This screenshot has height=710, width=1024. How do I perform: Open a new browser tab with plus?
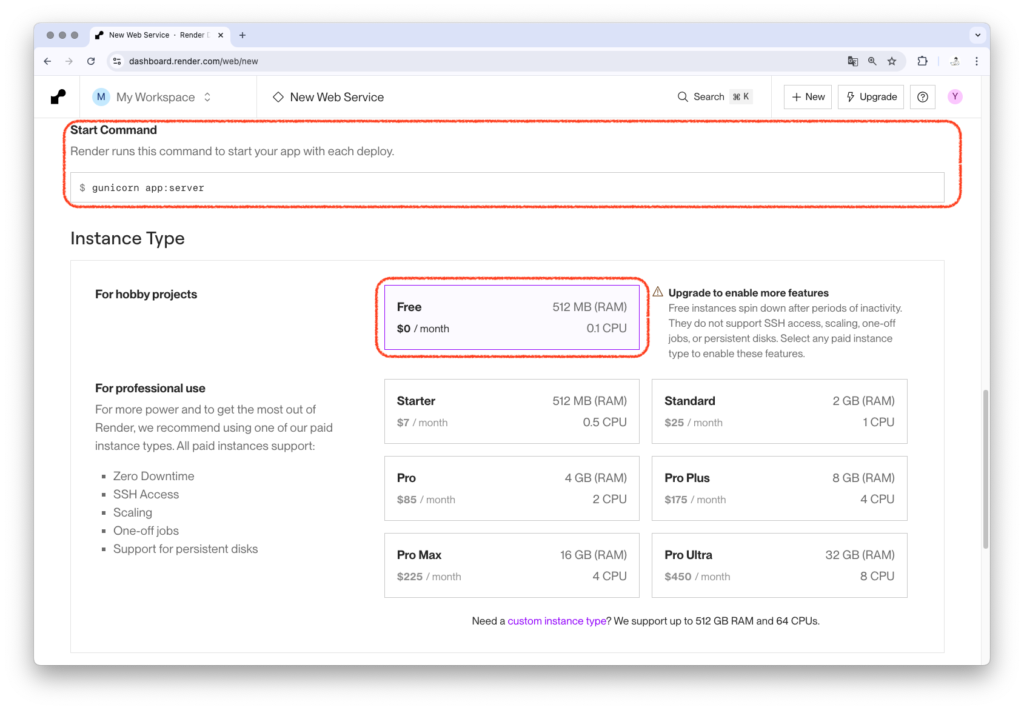click(x=242, y=35)
